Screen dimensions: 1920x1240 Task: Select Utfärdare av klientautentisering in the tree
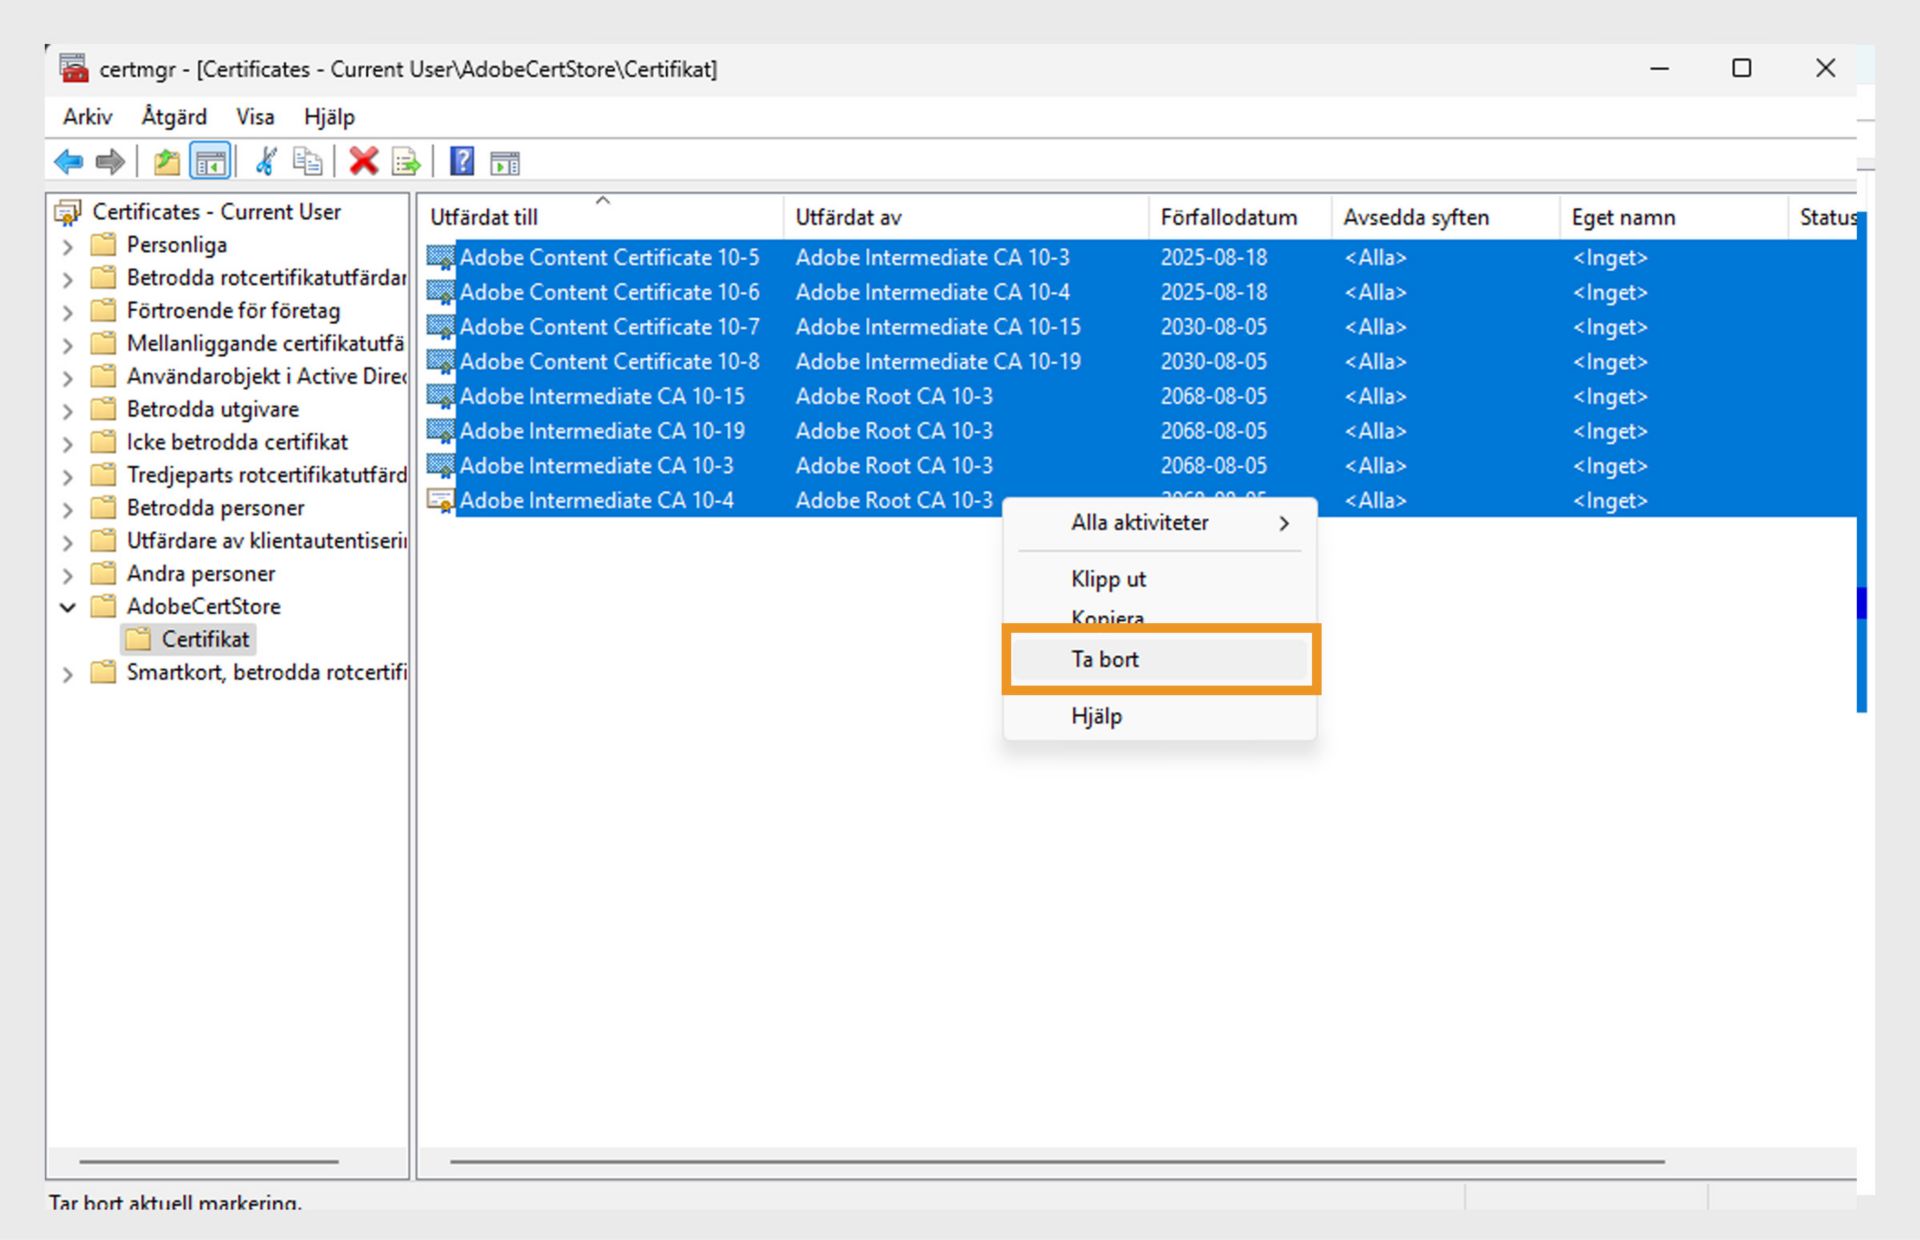(266, 541)
